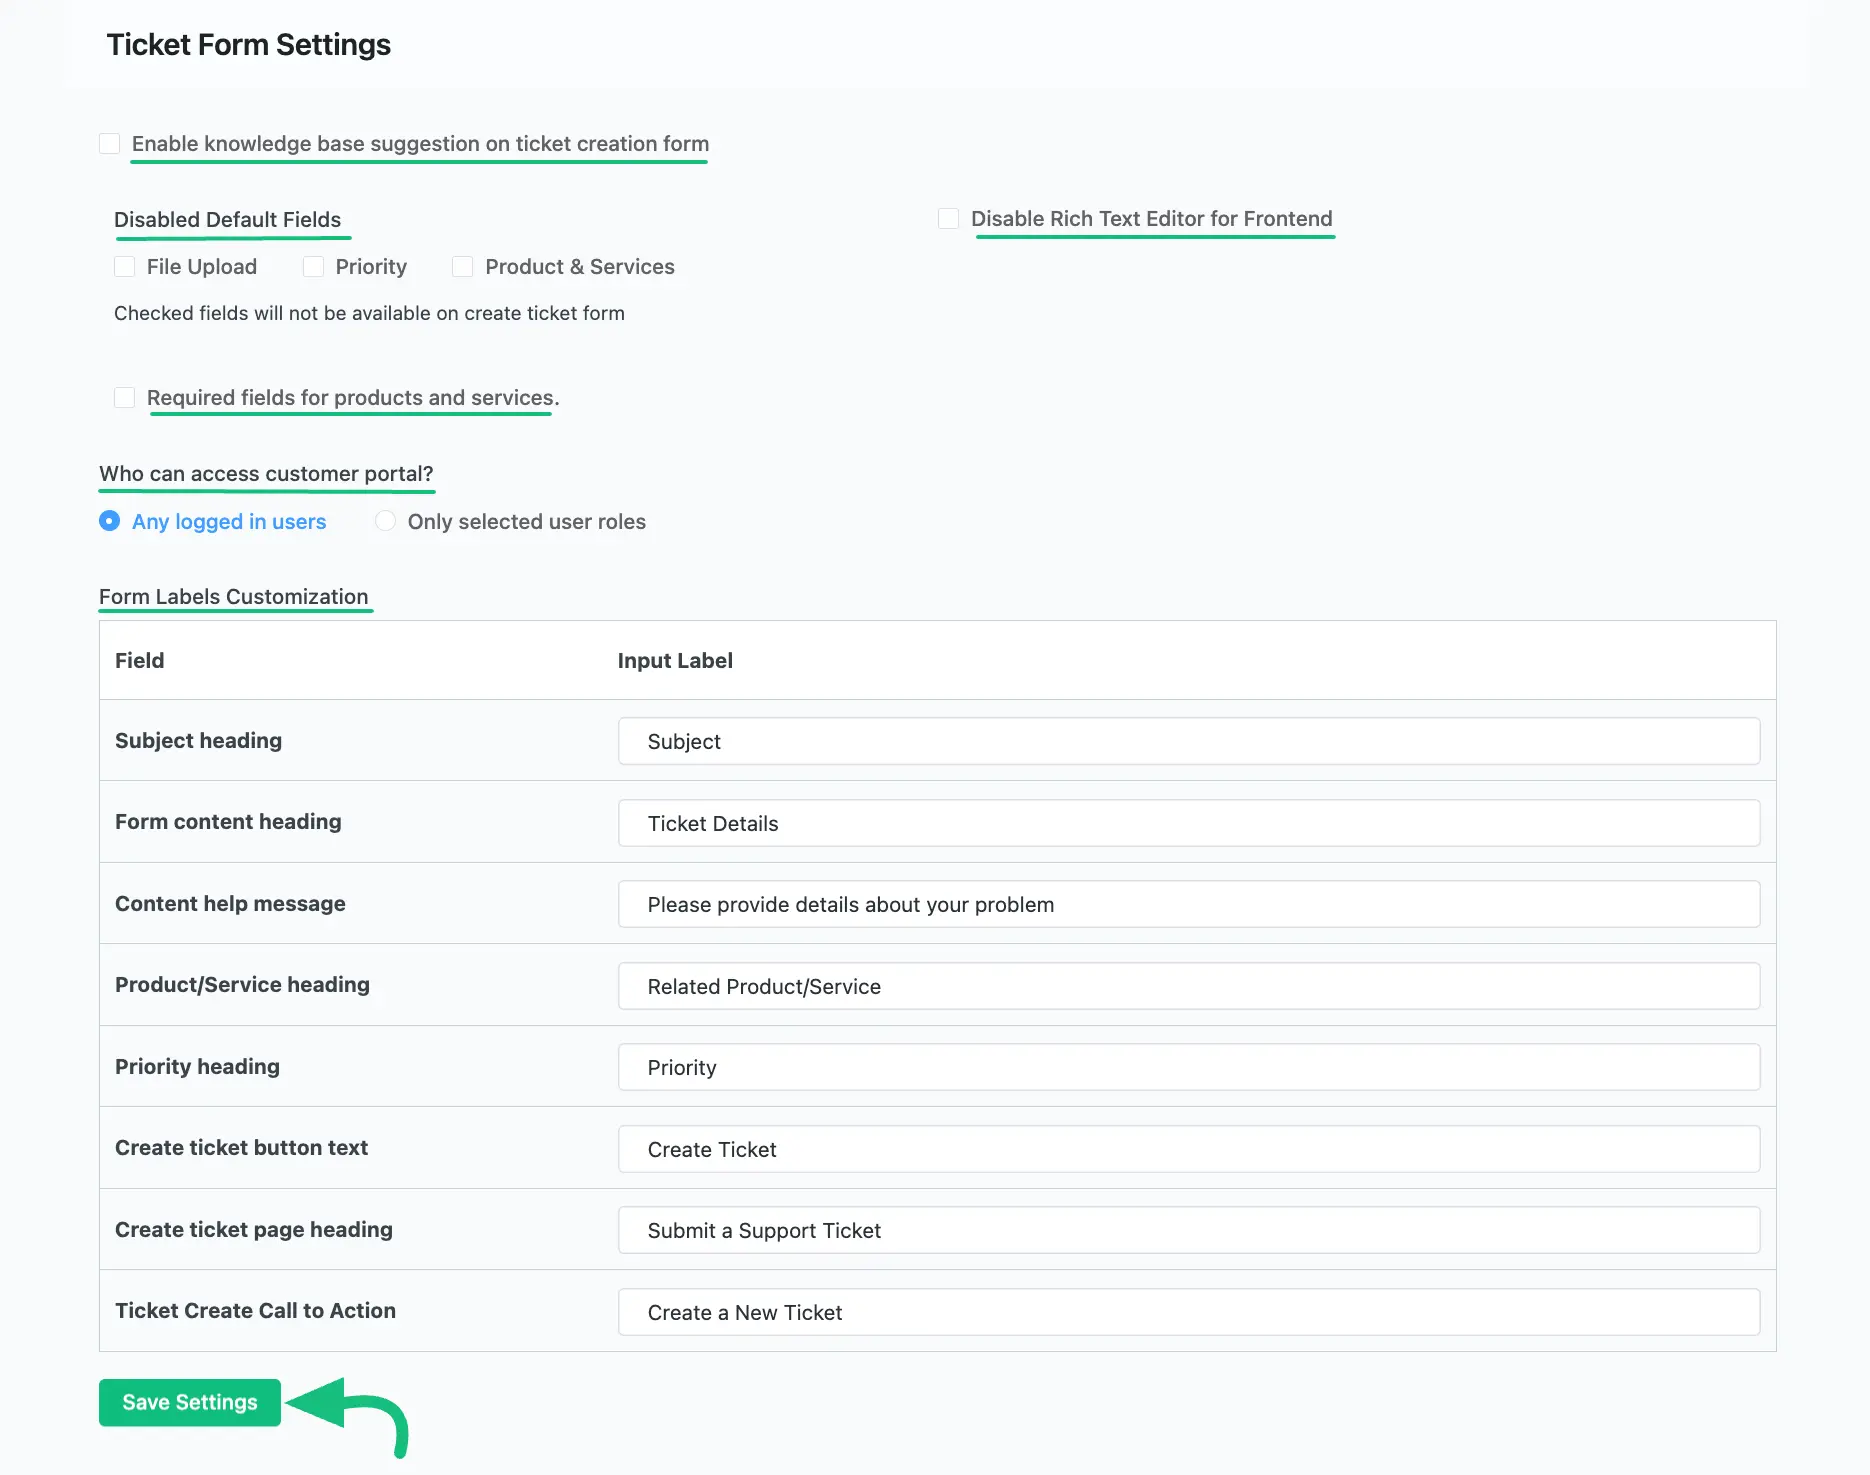The width and height of the screenshot is (1870, 1475).
Task: Click the Form Labels Customization heading
Action: (x=234, y=597)
